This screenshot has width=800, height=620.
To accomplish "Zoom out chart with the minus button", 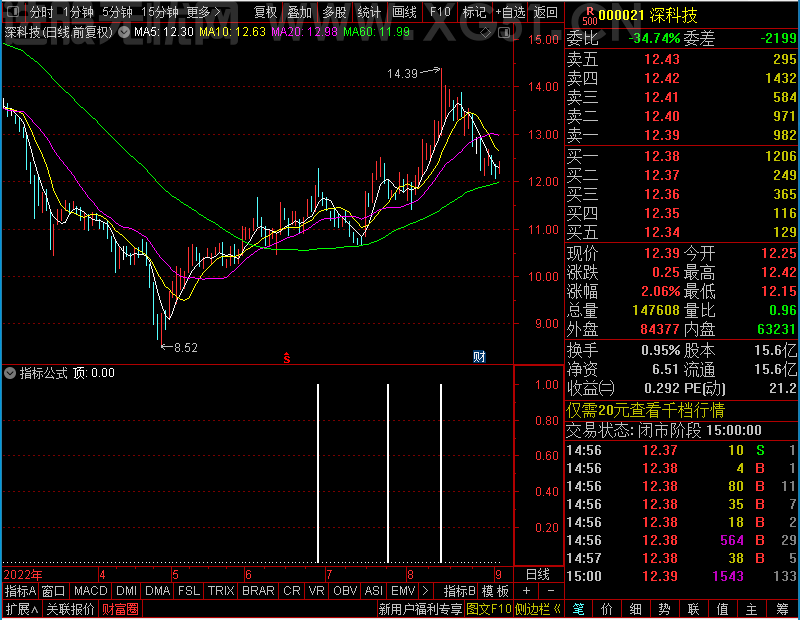I will (x=551, y=591).
